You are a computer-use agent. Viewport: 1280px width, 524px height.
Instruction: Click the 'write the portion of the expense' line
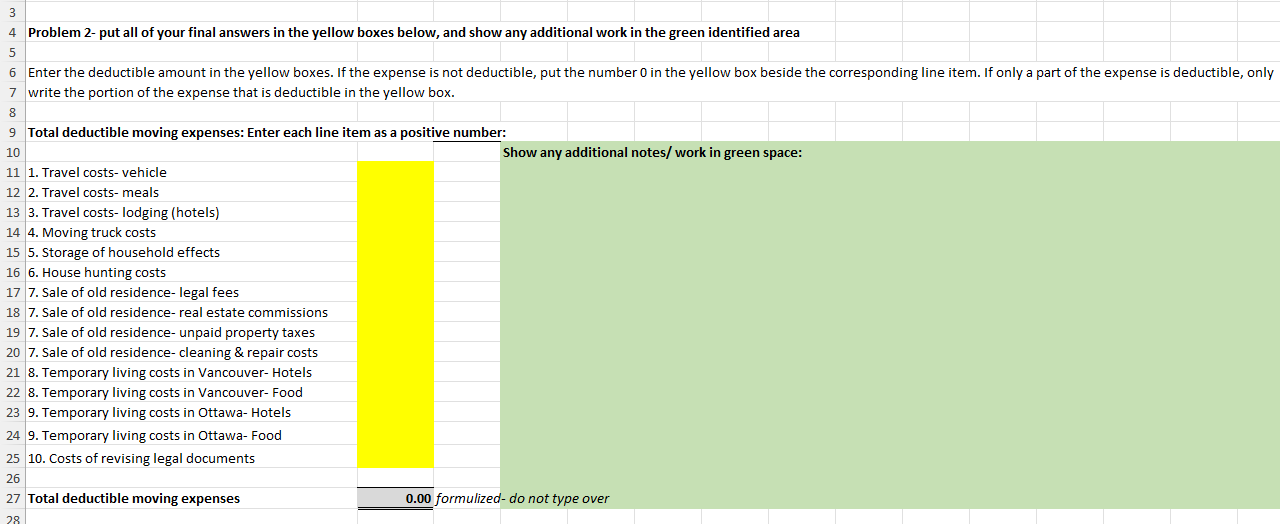pos(241,92)
